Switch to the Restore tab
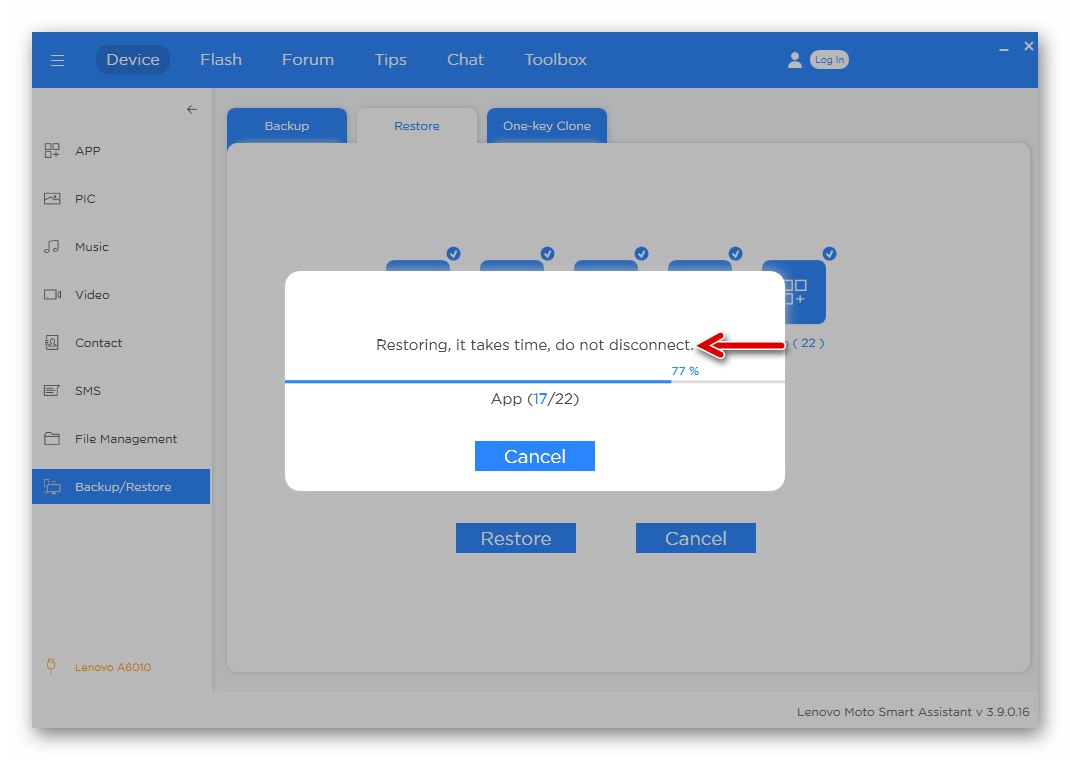The image size is (1070, 760). [x=416, y=126]
